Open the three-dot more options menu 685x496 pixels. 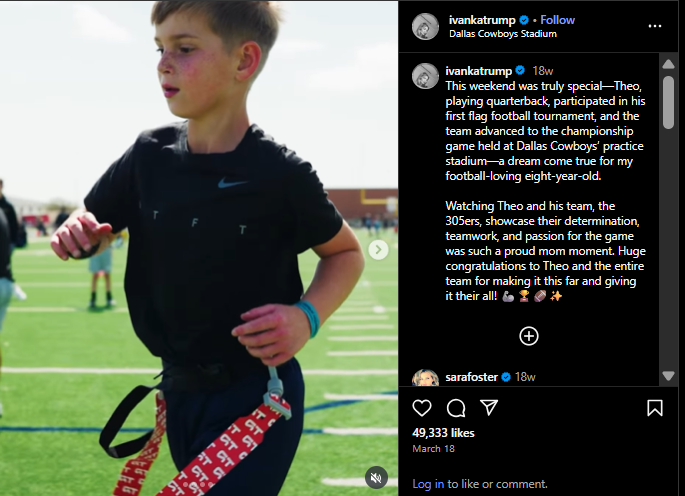click(x=654, y=26)
